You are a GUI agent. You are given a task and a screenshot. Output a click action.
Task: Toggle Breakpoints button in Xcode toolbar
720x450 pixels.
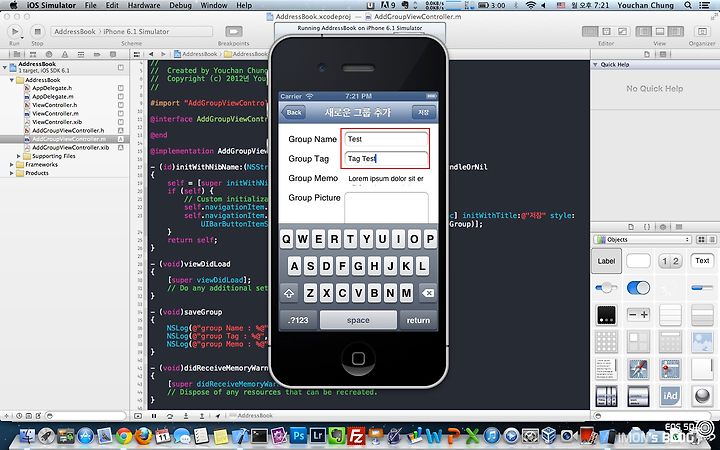coord(234,31)
